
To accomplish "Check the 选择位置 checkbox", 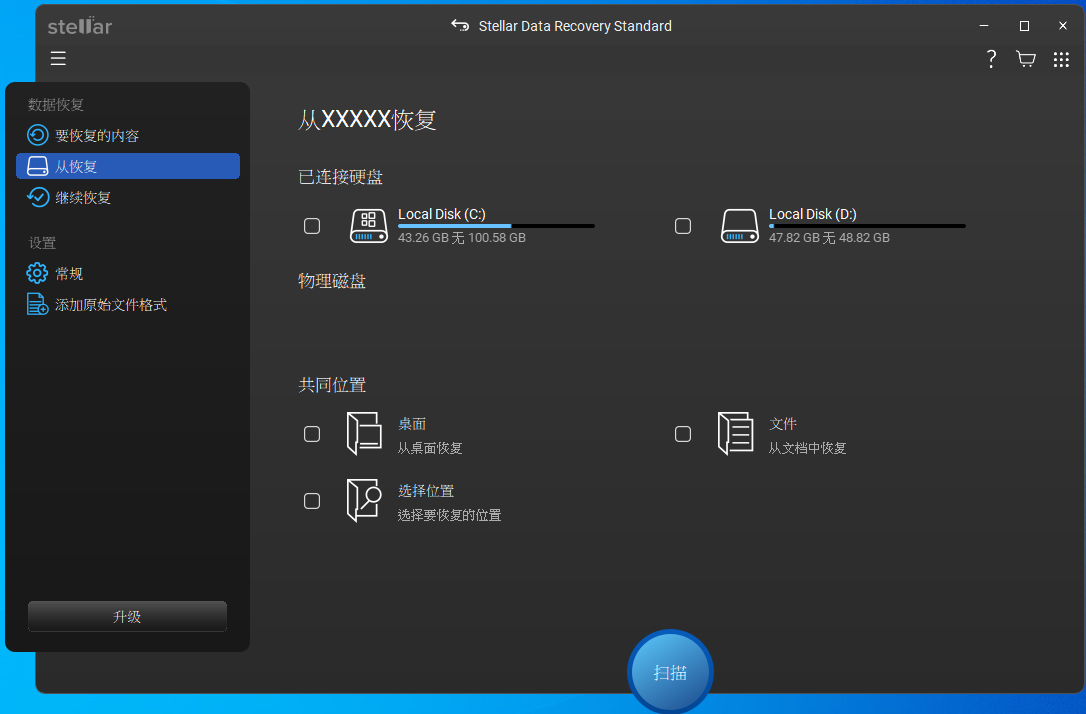I will (312, 501).
